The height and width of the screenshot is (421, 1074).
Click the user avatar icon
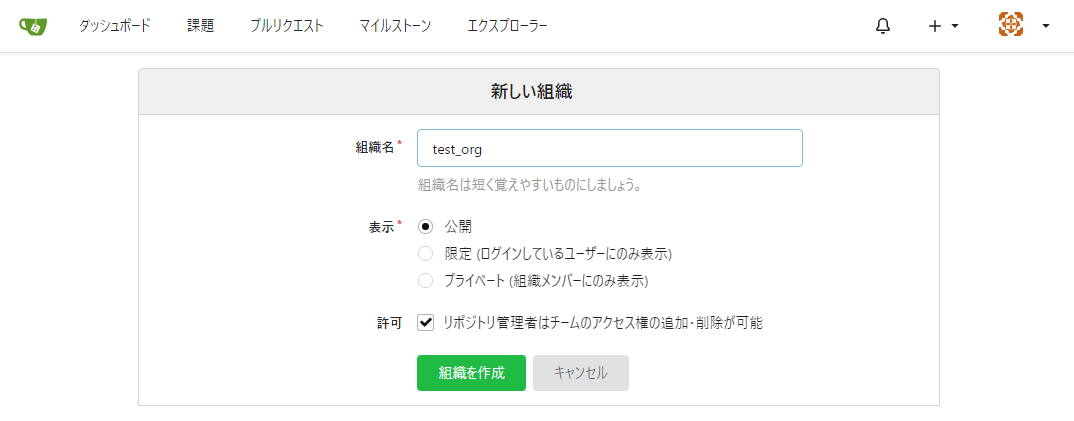(x=1011, y=26)
